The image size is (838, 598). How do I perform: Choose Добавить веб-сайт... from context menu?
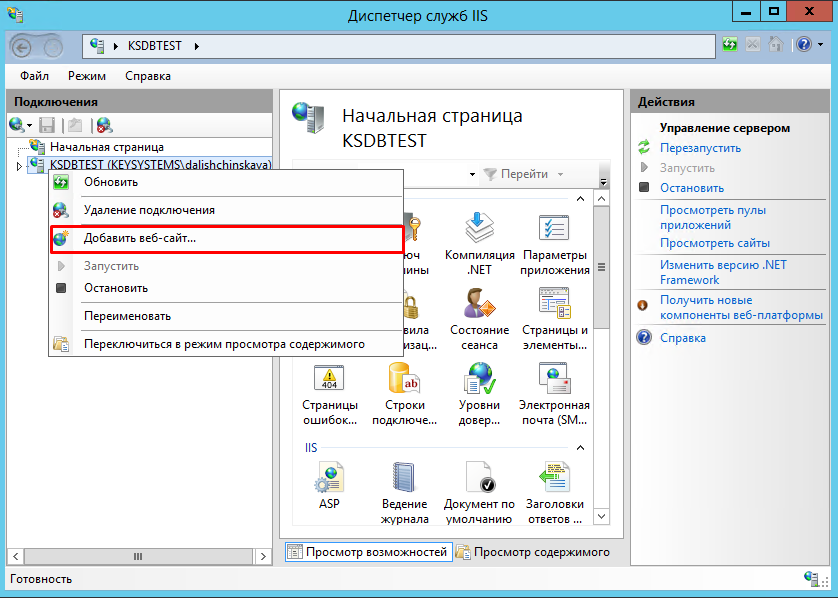pos(226,238)
